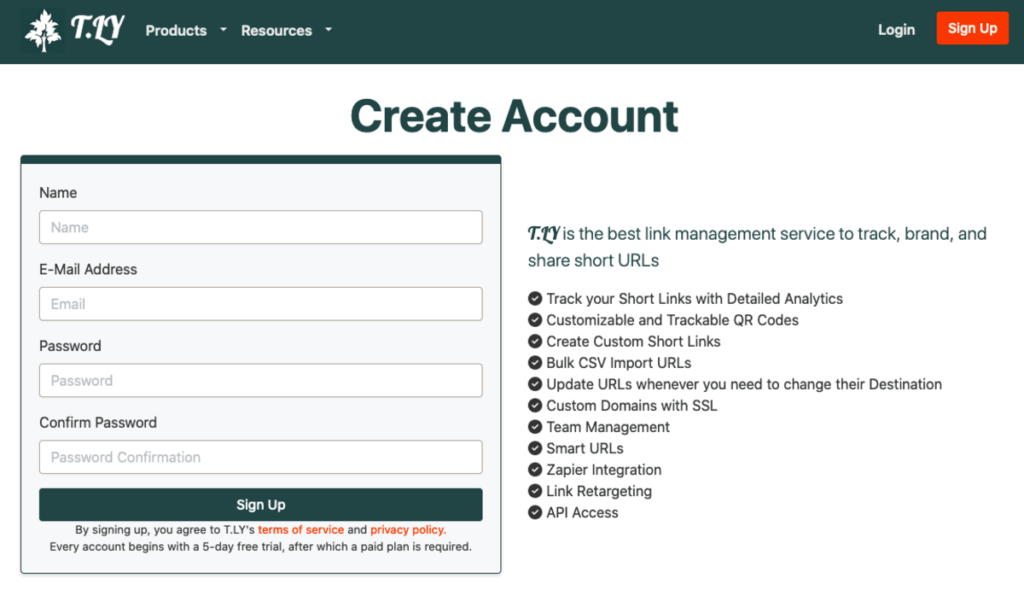Click the "Smart URLs" feature text
The width and height of the screenshot is (1024, 596).
point(584,448)
